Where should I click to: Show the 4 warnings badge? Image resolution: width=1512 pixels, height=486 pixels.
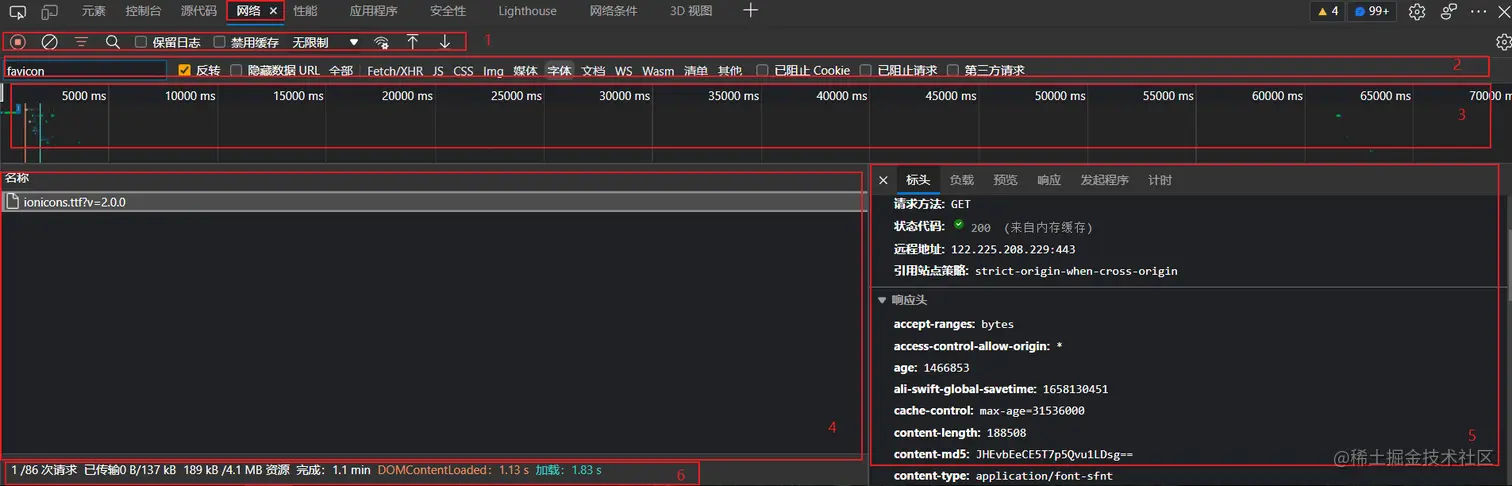pos(1328,11)
